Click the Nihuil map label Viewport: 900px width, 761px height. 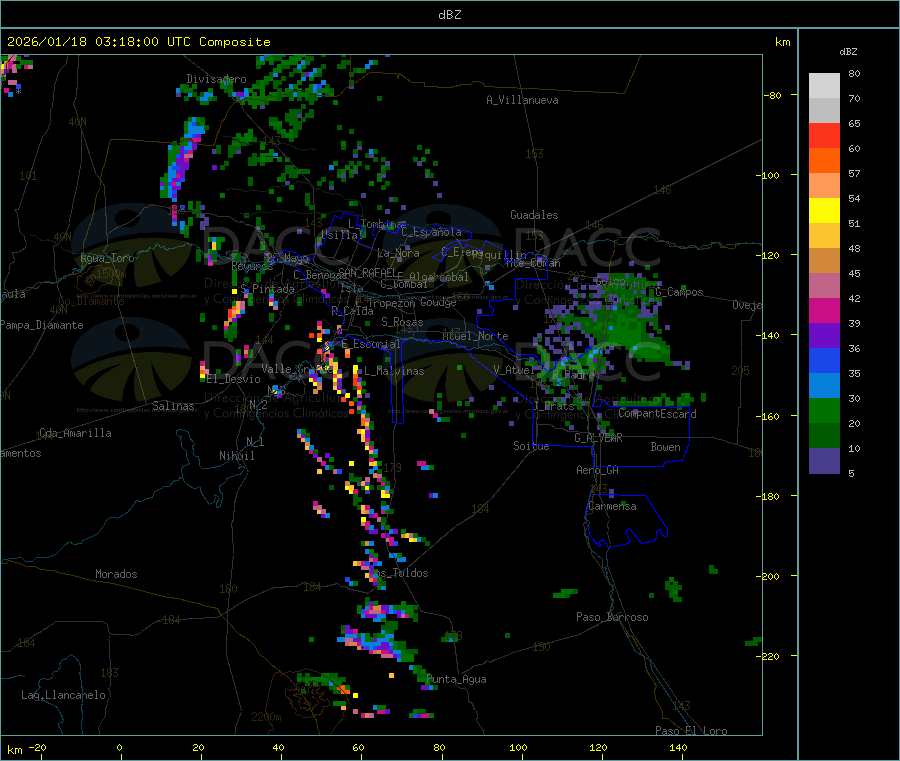(237, 456)
